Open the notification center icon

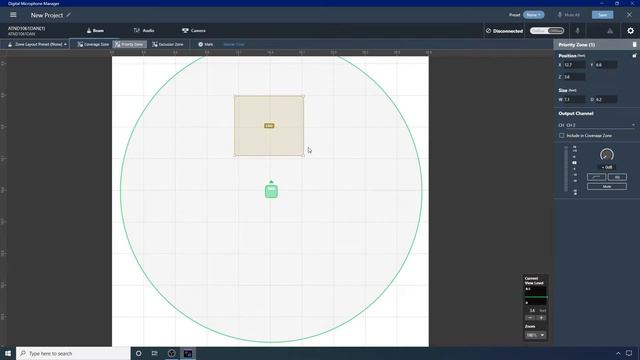(x=629, y=353)
